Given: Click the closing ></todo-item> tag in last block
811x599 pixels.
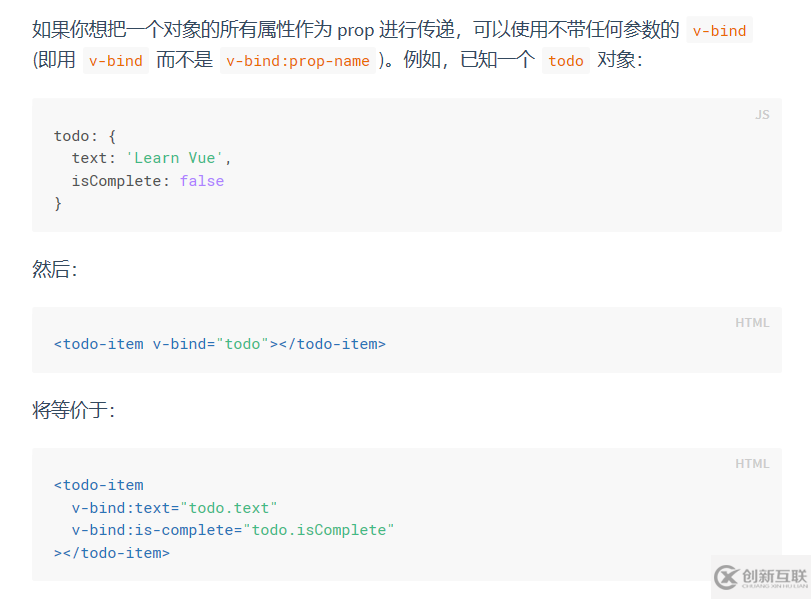Looking at the screenshot, I should [111, 553].
